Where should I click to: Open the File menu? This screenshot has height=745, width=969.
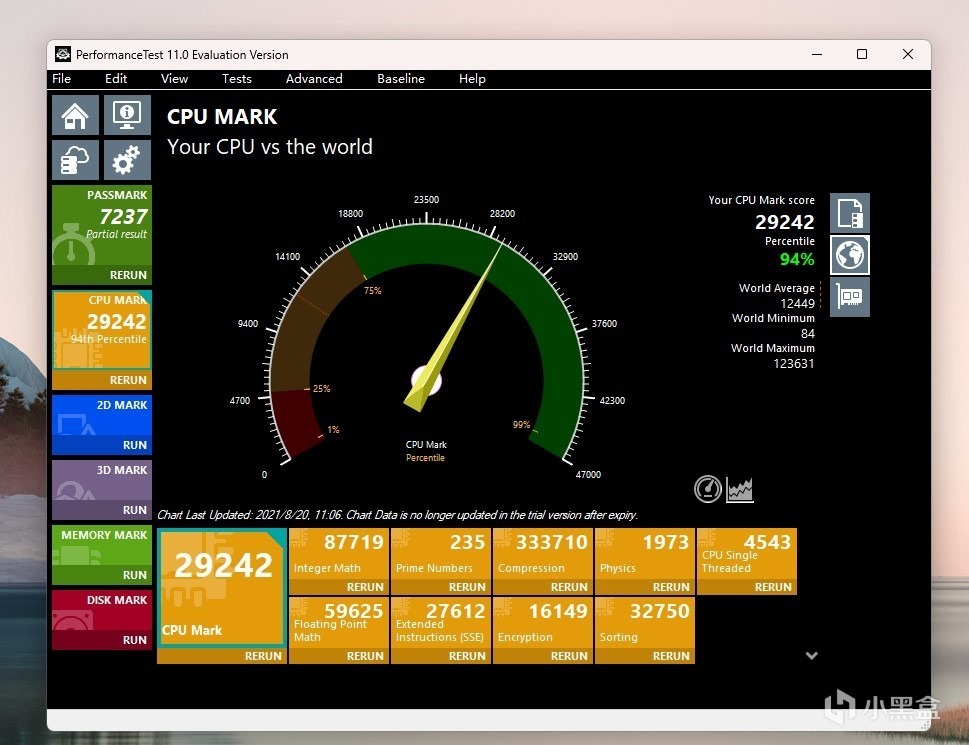click(61, 78)
